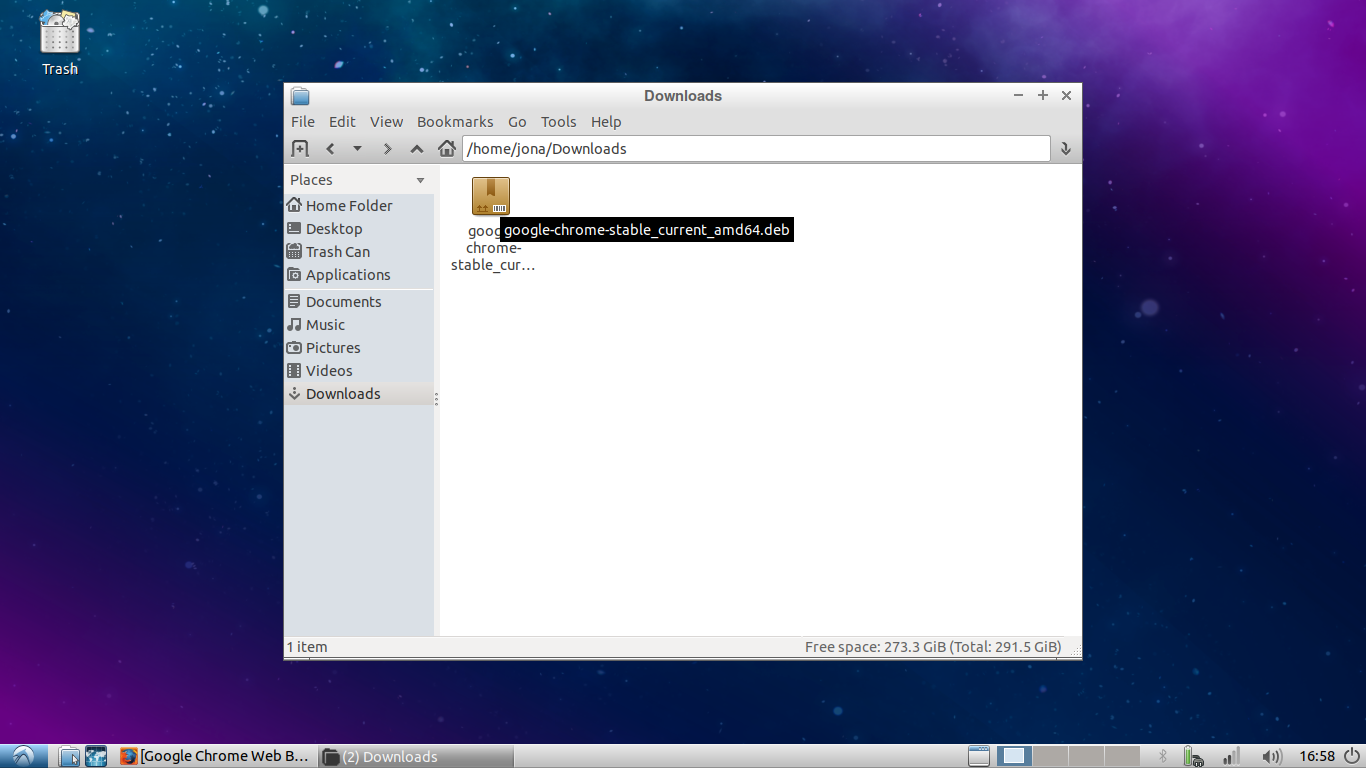Click the '1 item' status bar text
This screenshot has height=768, width=1366.
pyautogui.click(x=307, y=647)
